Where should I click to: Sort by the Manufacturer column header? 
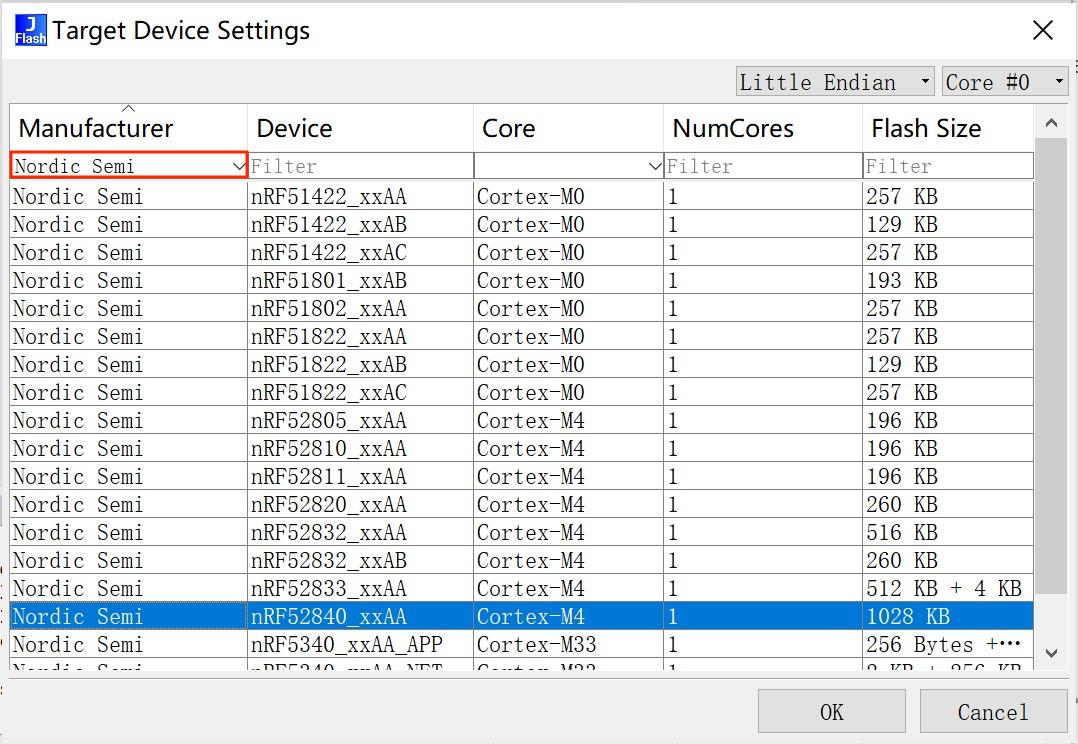(129, 129)
